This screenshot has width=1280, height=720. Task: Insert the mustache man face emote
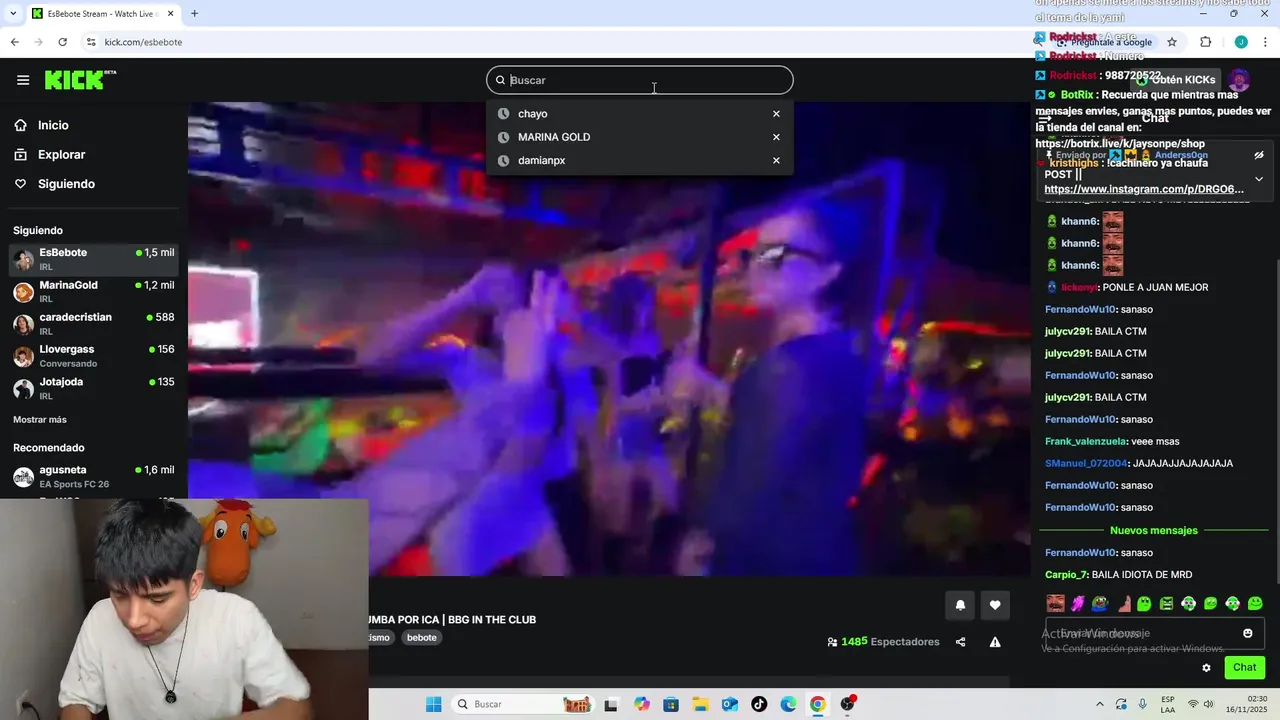tap(1055, 603)
